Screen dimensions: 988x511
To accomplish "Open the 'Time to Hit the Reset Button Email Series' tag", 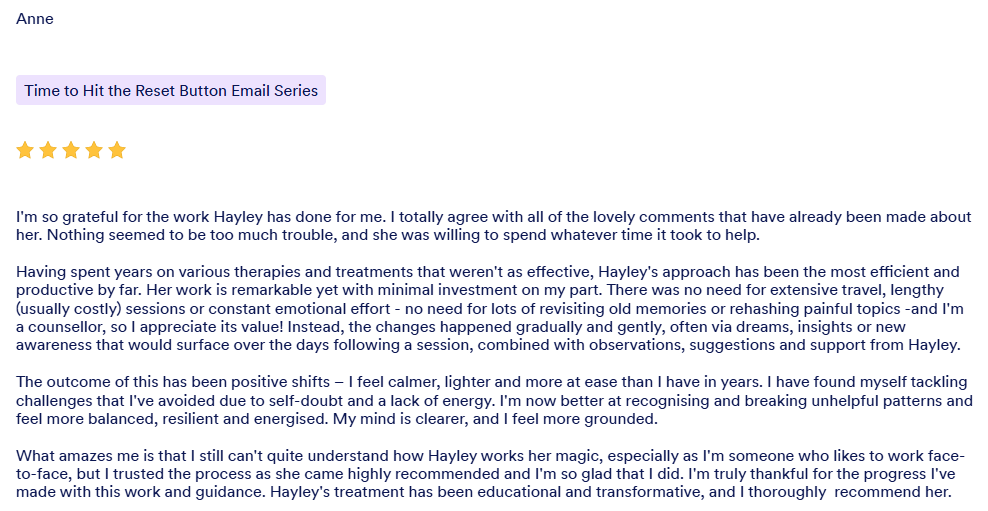I will (171, 90).
